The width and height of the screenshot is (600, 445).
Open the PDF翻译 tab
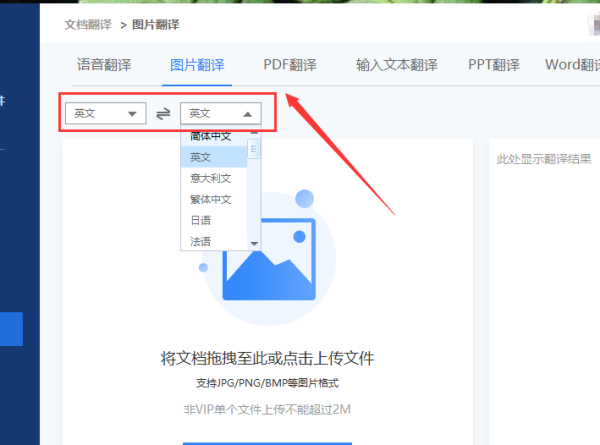[x=290, y=65]
